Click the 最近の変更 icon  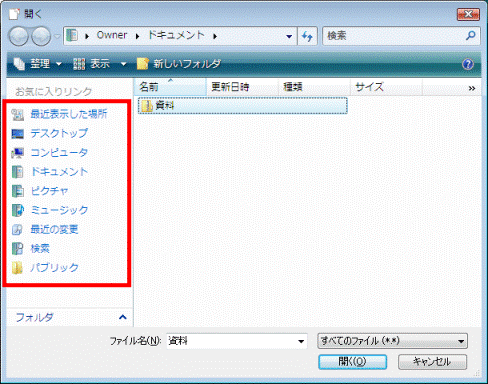pos(17,229)
